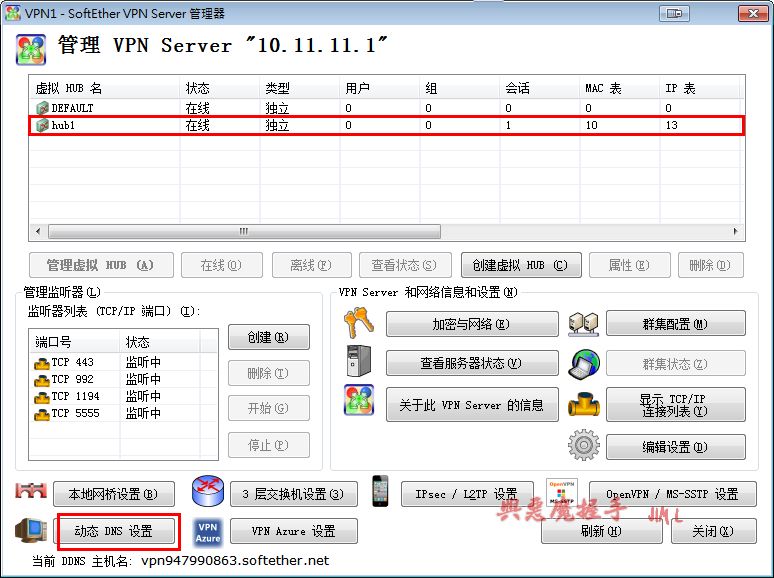The image size is (774, 578).
Task: Click the globe laptop icon beside 群集状态
Action: click(583, 364)
